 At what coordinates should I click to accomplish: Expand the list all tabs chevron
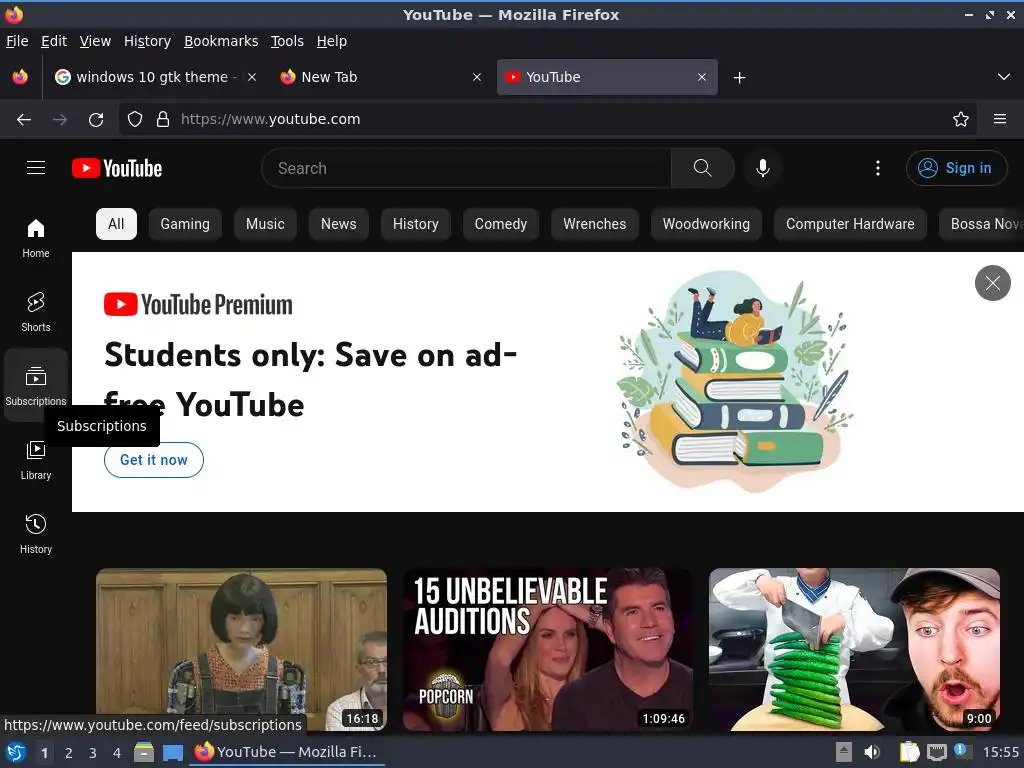pos(1004,77)
